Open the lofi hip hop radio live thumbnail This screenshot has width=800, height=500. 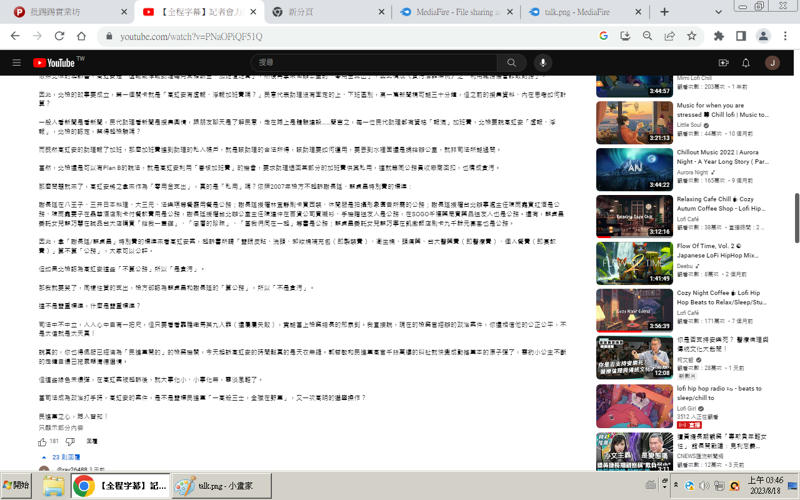(x=634, y=406)
